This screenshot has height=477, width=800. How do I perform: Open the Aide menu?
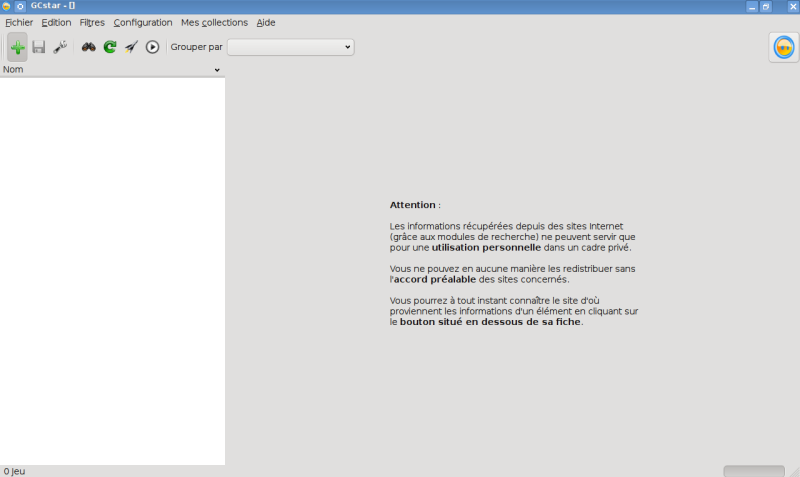(x=266, y=22)
